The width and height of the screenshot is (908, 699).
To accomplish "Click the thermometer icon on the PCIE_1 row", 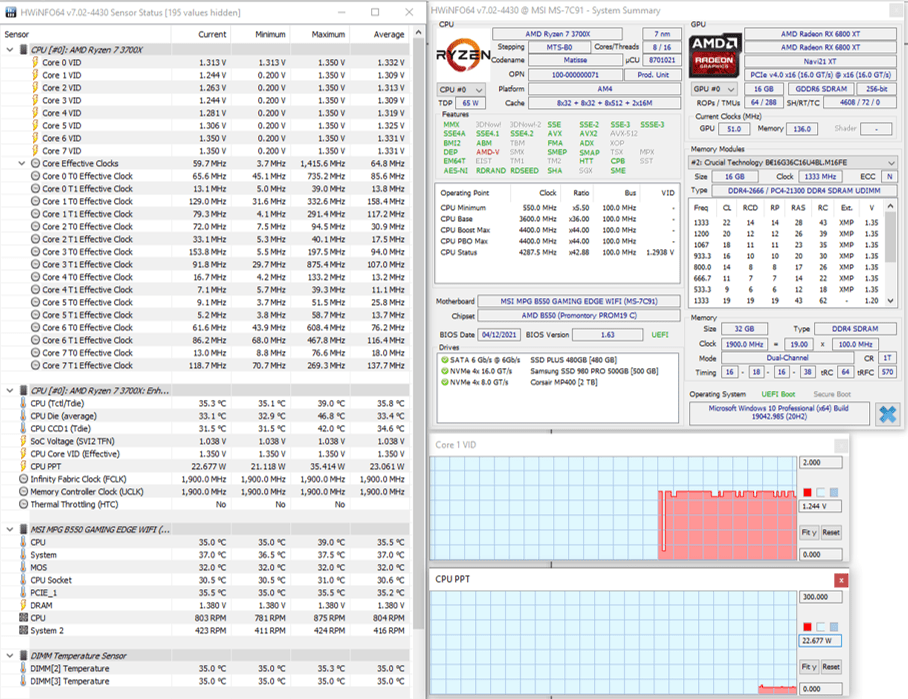I will pyautogui.click(x=23, y=592).
